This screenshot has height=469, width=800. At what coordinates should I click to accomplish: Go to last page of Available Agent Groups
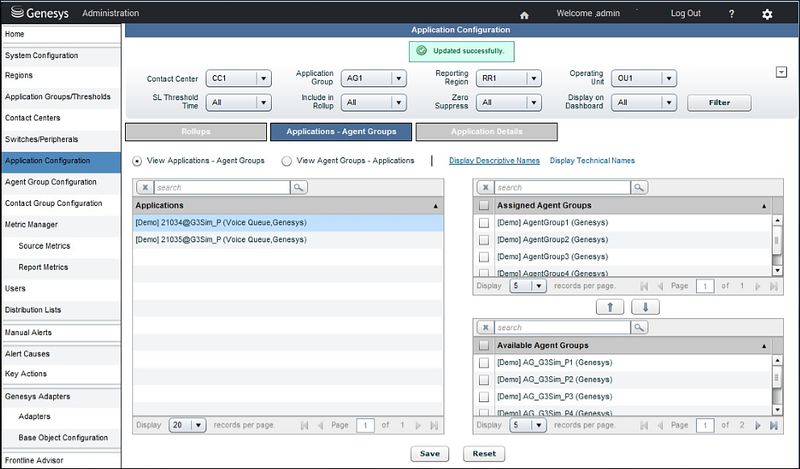pyautogui.click(x=773, y=425)
